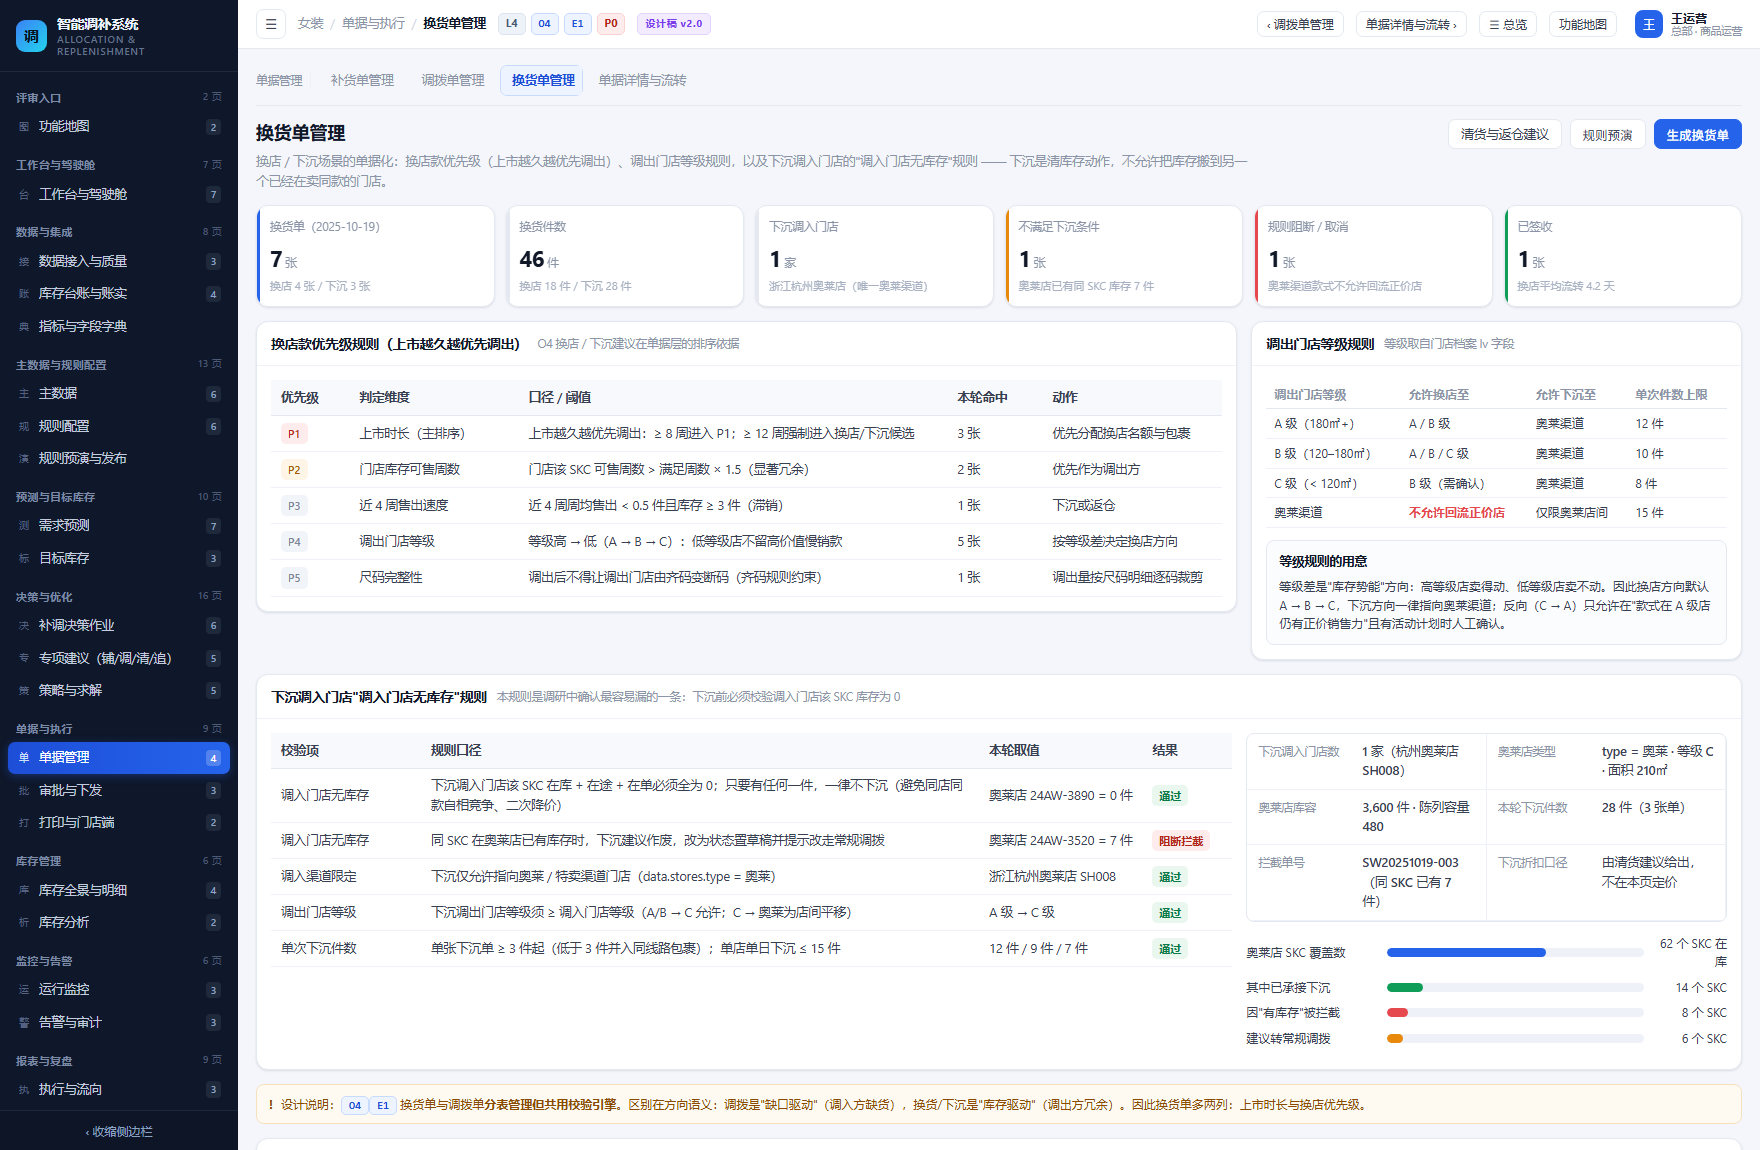Click the blue 调 app logo

tap(31, 37)
